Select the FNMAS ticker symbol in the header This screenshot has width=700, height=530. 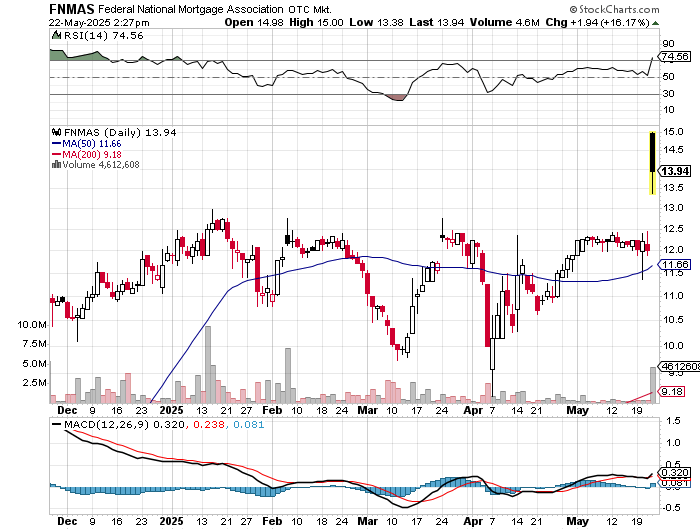point(72,8)
